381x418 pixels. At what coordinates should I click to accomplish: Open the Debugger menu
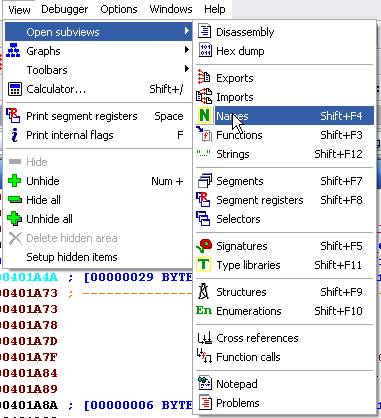pyautogui.click(x=65, y=9)
